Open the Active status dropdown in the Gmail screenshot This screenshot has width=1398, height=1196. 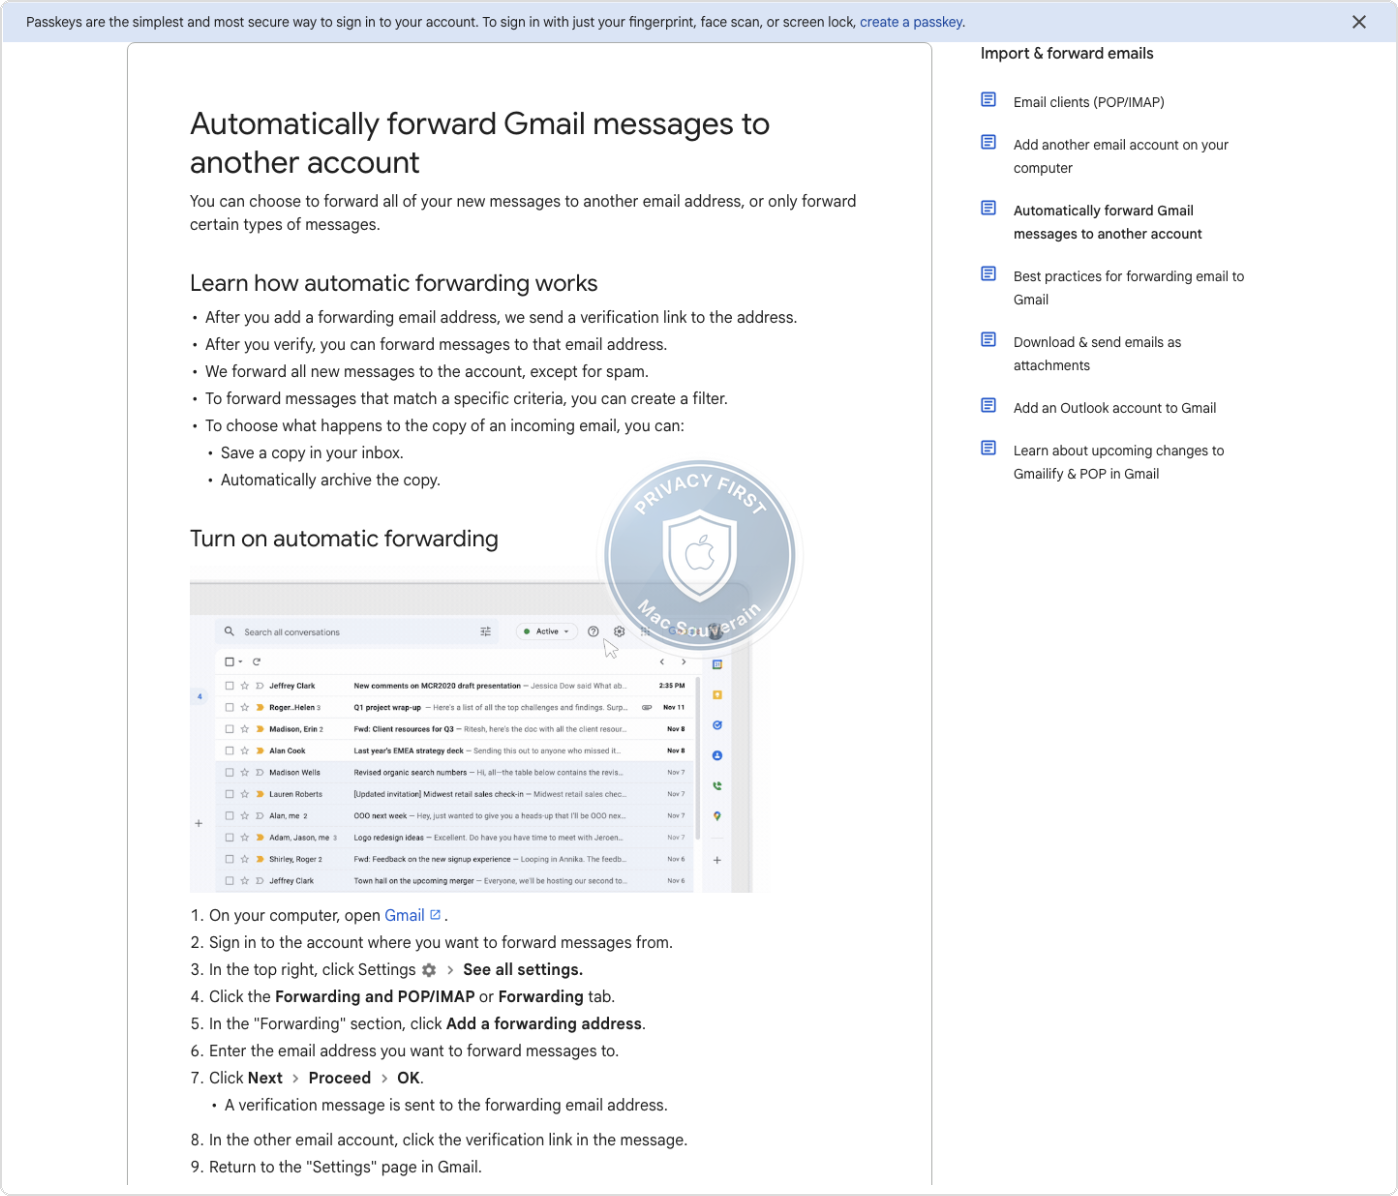tap(546, 631)
